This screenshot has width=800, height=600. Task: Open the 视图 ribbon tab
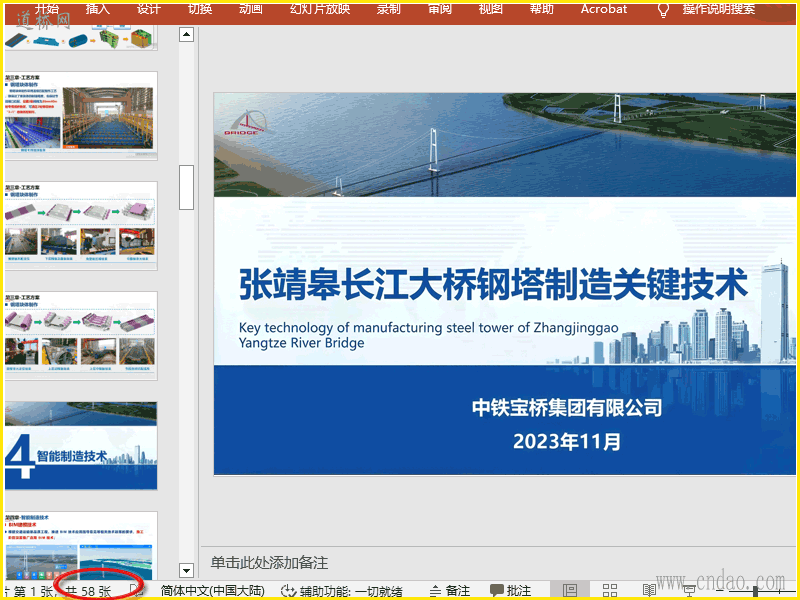(x=491, y=9)
